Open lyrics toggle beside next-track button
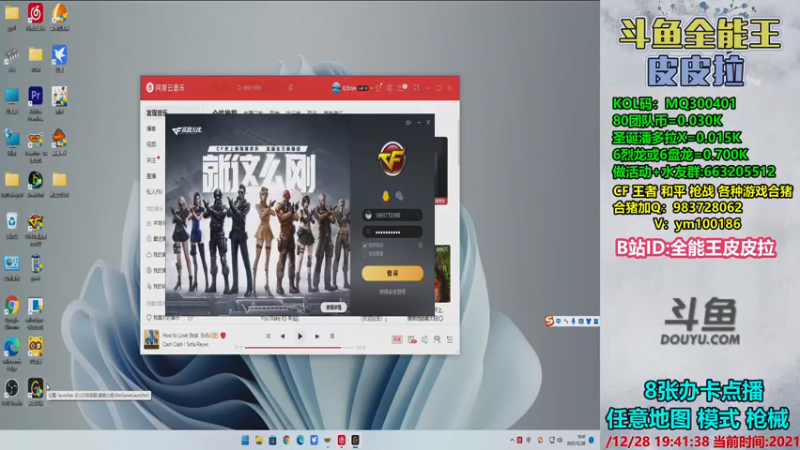This screenshot has width=800, height=450. tap(332, 336)
